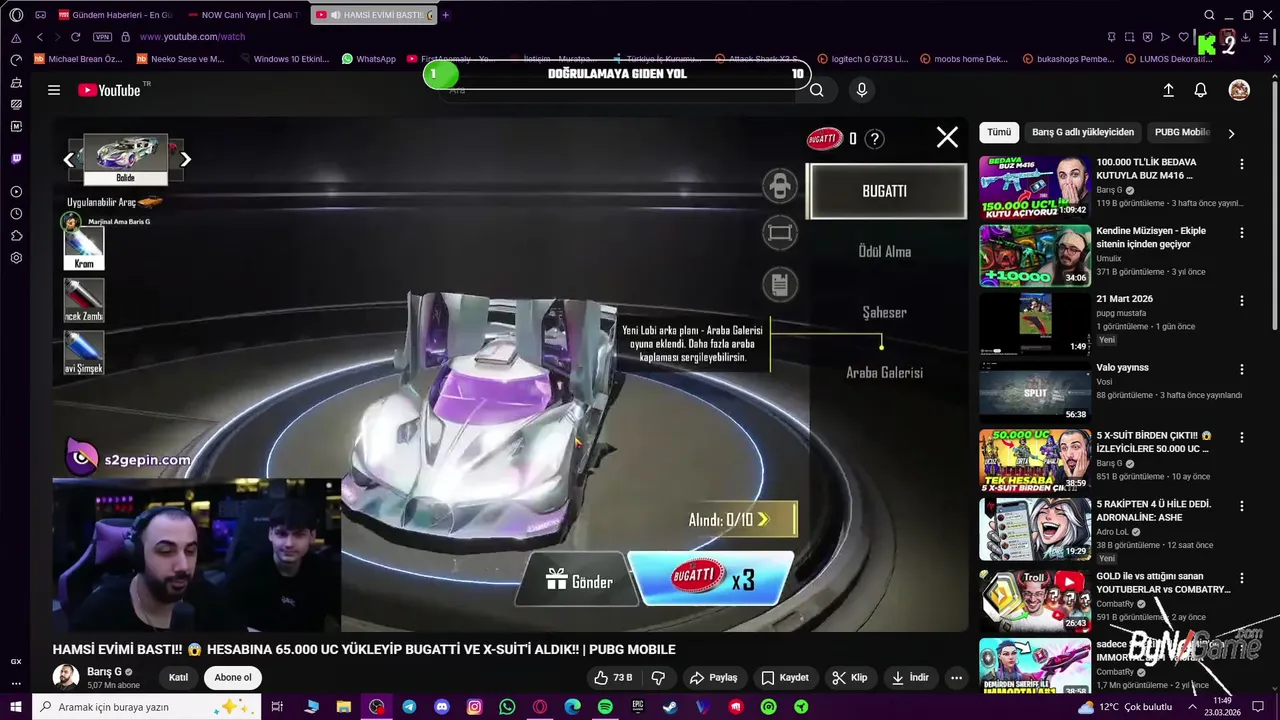
Task: Select the Barış G adlı yükleyiciden chip
Action: 1083,132
